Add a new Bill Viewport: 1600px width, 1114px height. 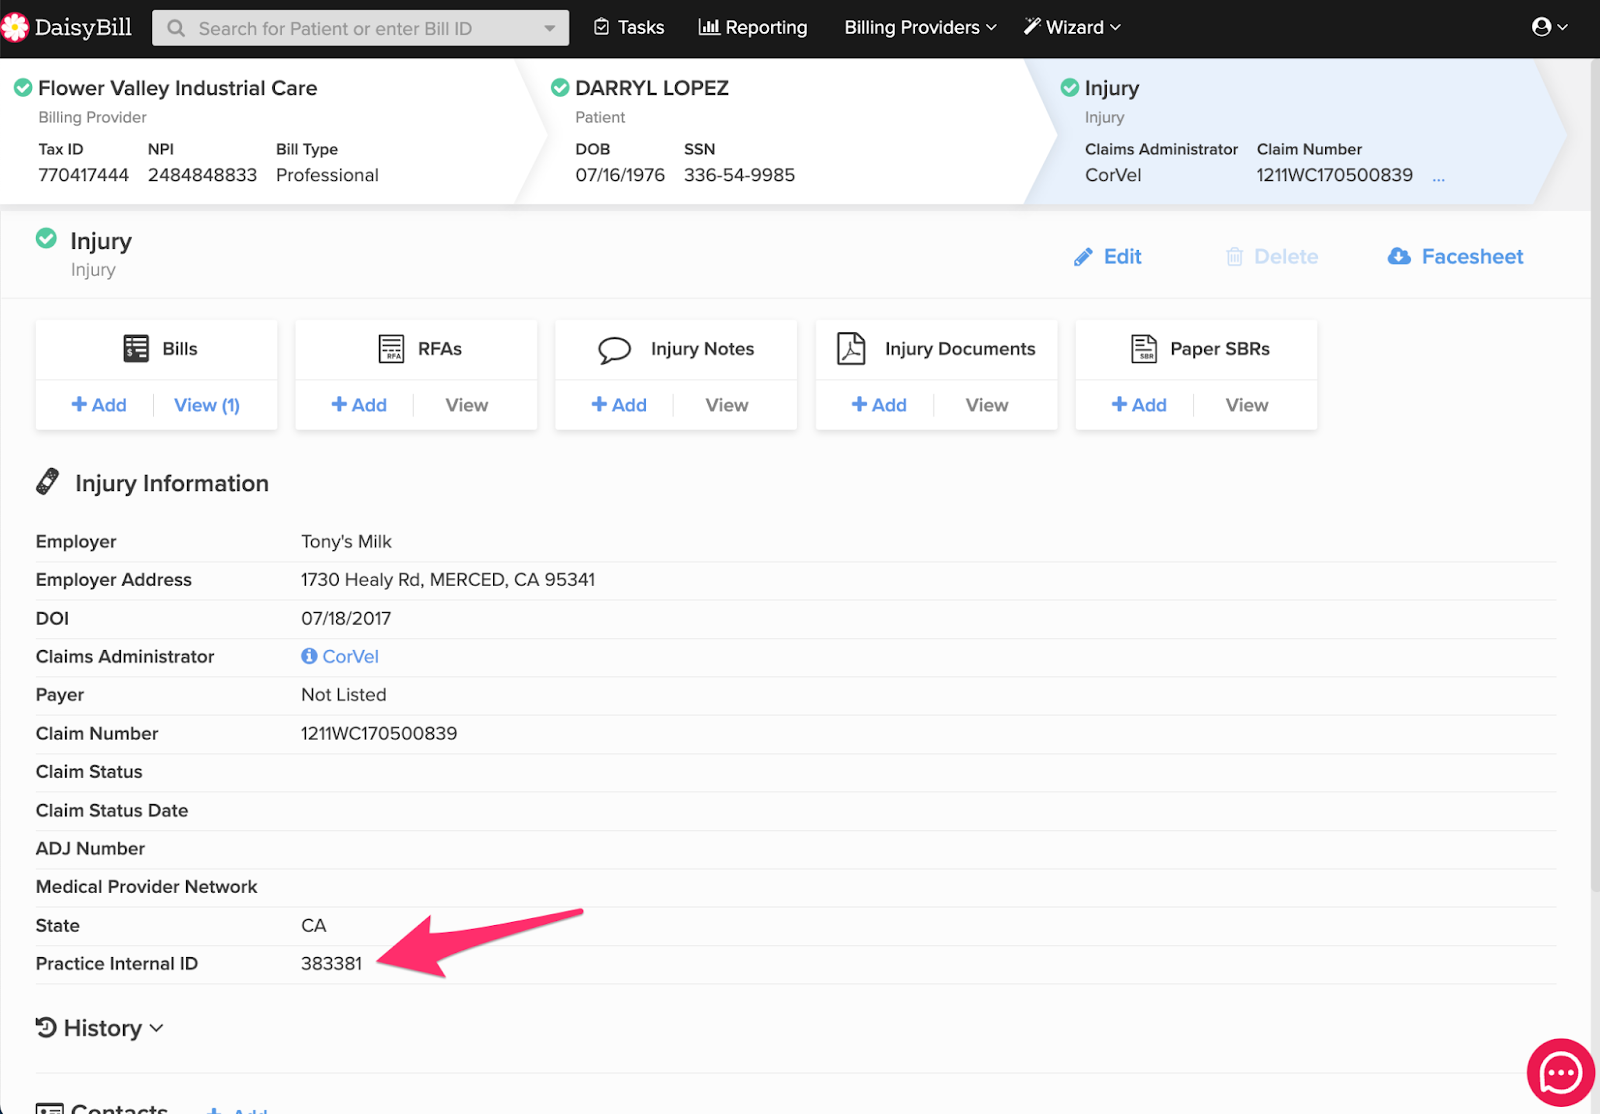(98, 405)
